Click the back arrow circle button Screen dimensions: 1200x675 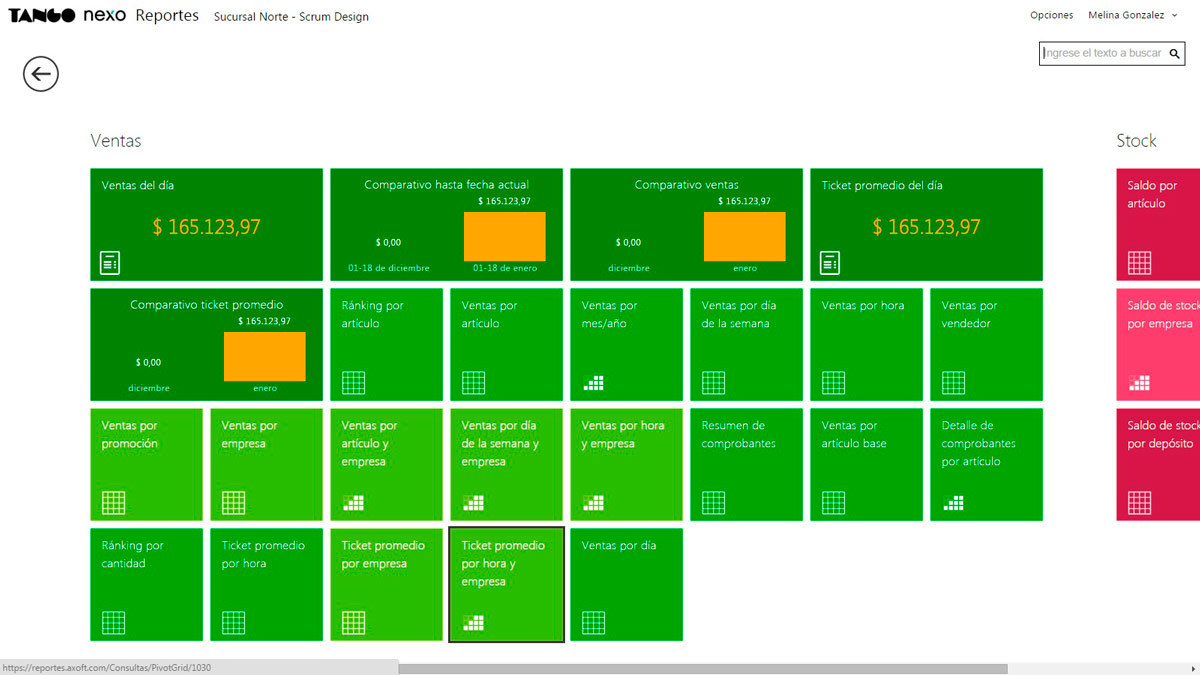41,74
